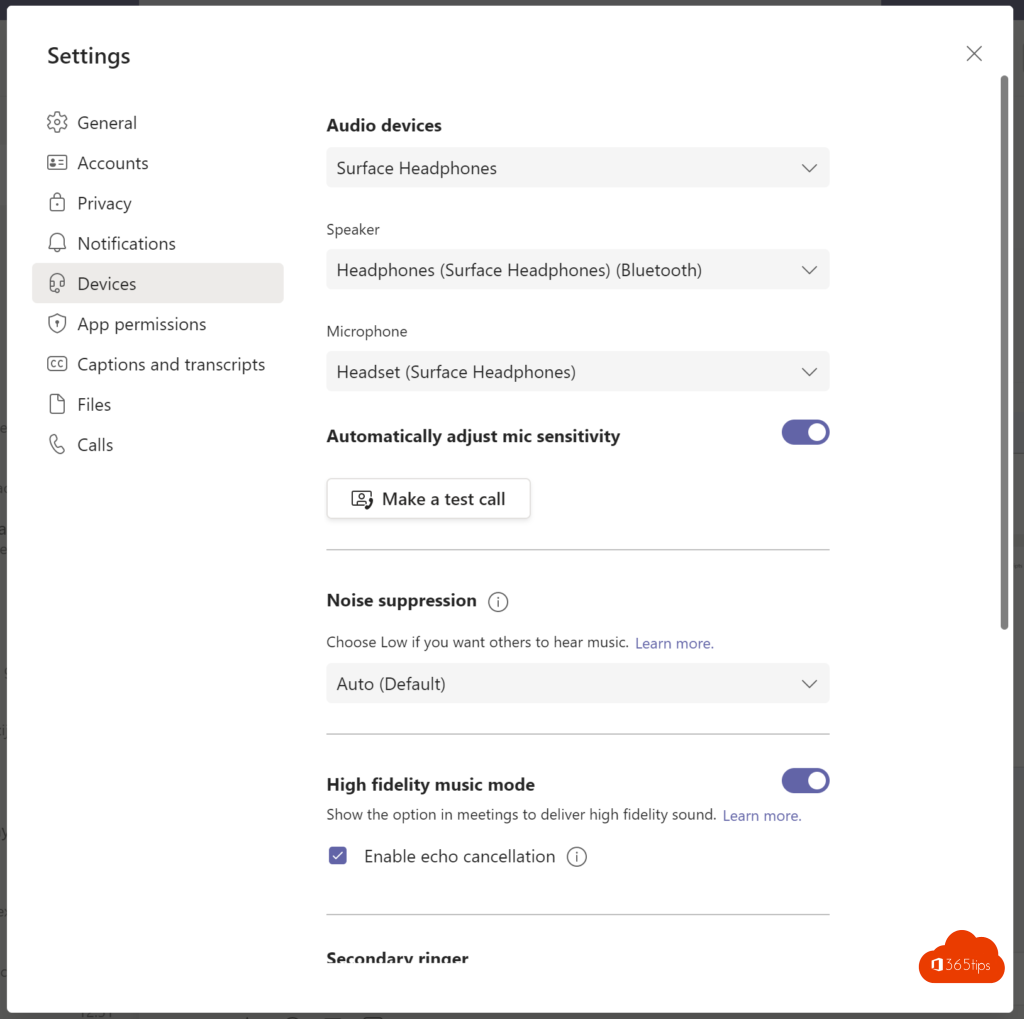1024x1019 pixels.
Task: Go to Accounts settings
Action: click(x=157, y=163)
